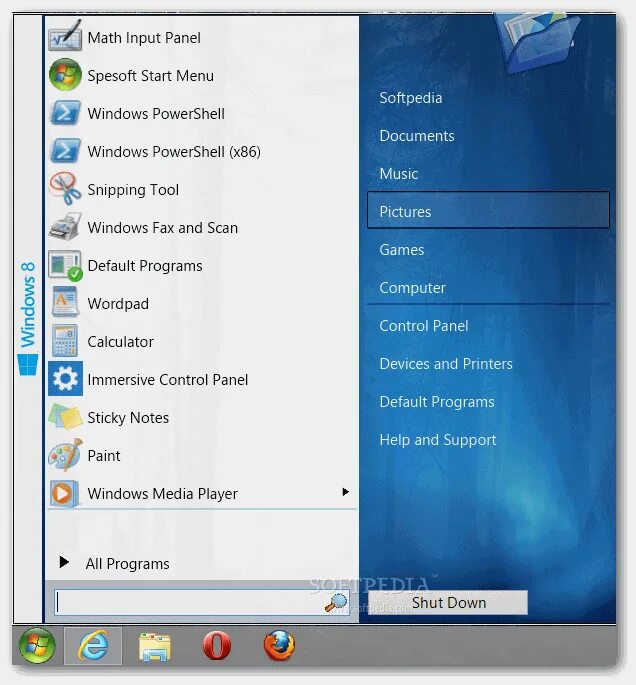This screenshot has height=685, width=636.
Task: Click the Sticky Notes label
Action: pos(128,418)
